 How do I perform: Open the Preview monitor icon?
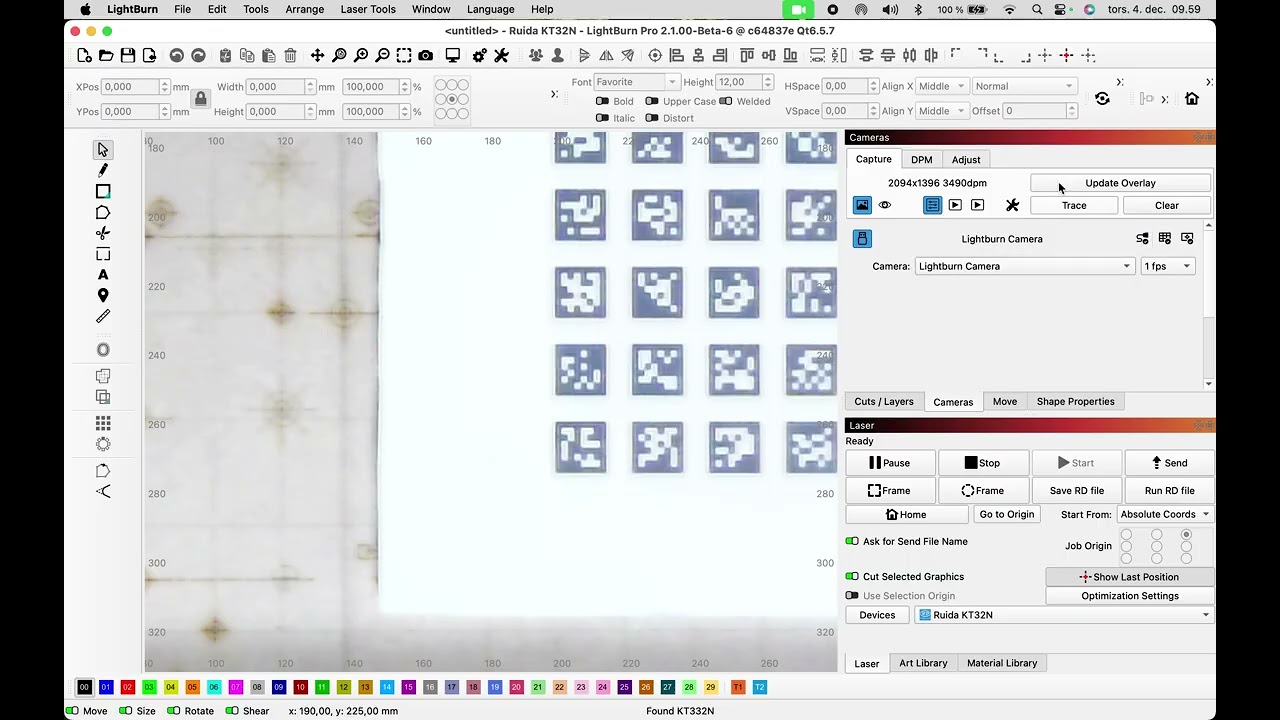(x=453, y=56)
